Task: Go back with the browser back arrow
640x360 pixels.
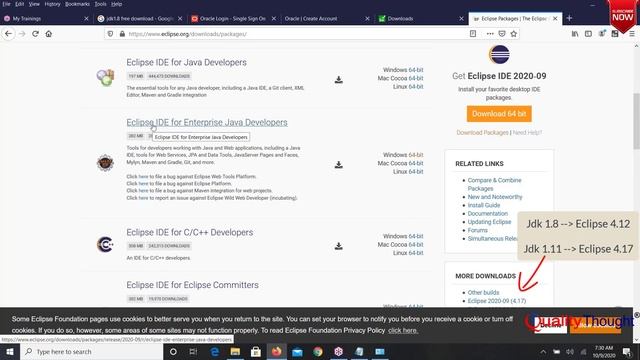Action: pos(9,34)
